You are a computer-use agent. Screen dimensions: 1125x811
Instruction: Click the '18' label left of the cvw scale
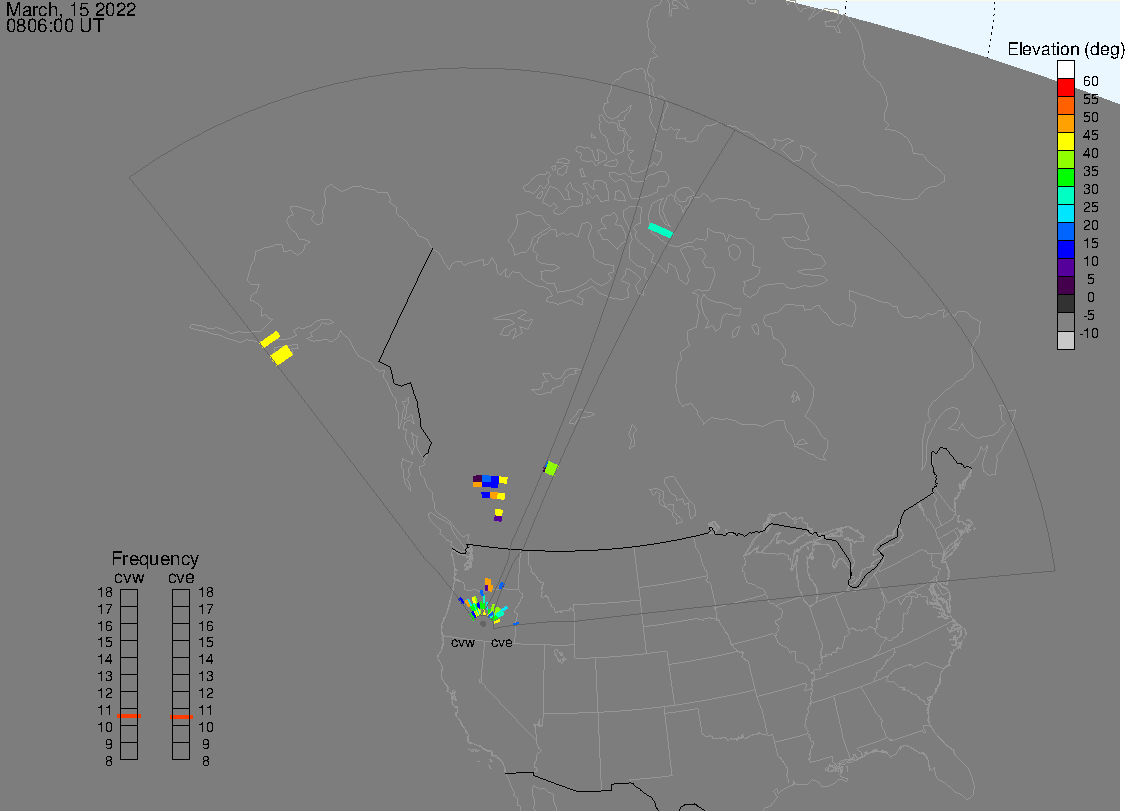(x=105, y=593)
